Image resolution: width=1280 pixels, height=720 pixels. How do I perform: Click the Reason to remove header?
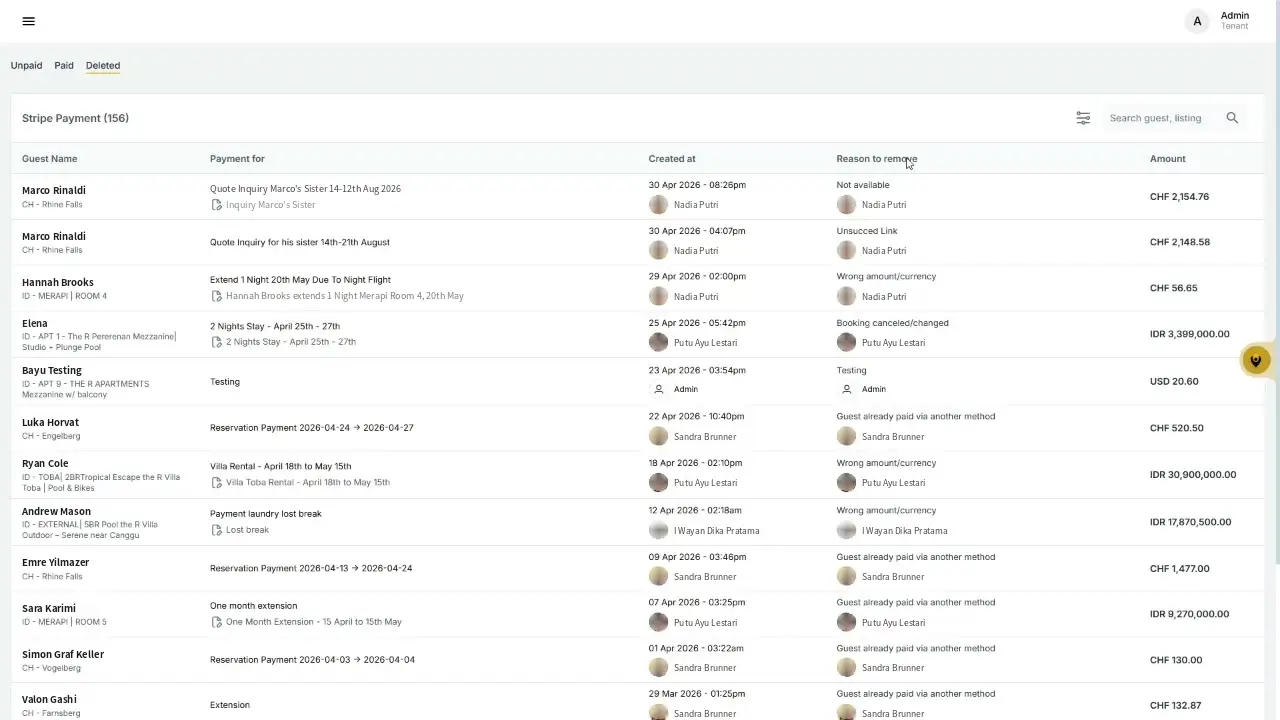pos(877,159)
